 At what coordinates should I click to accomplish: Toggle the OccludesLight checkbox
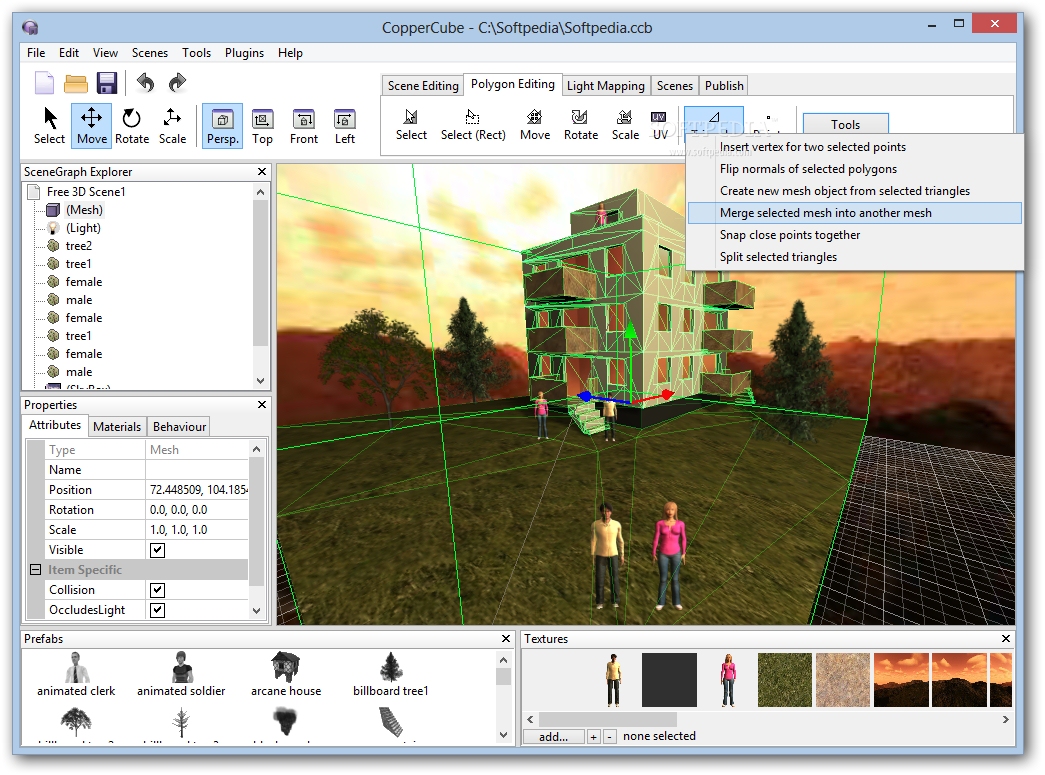pyautogui.click(x=157, y=610)
